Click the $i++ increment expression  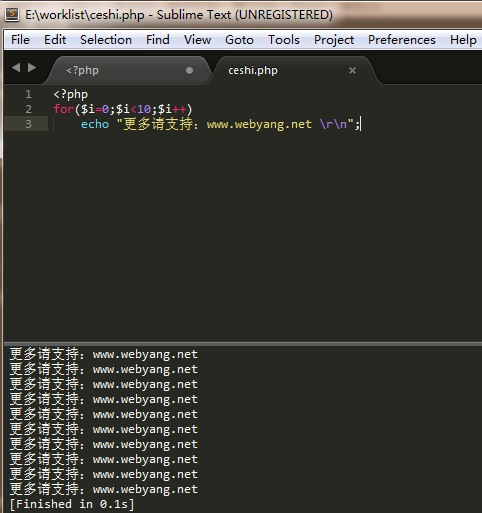172,109
